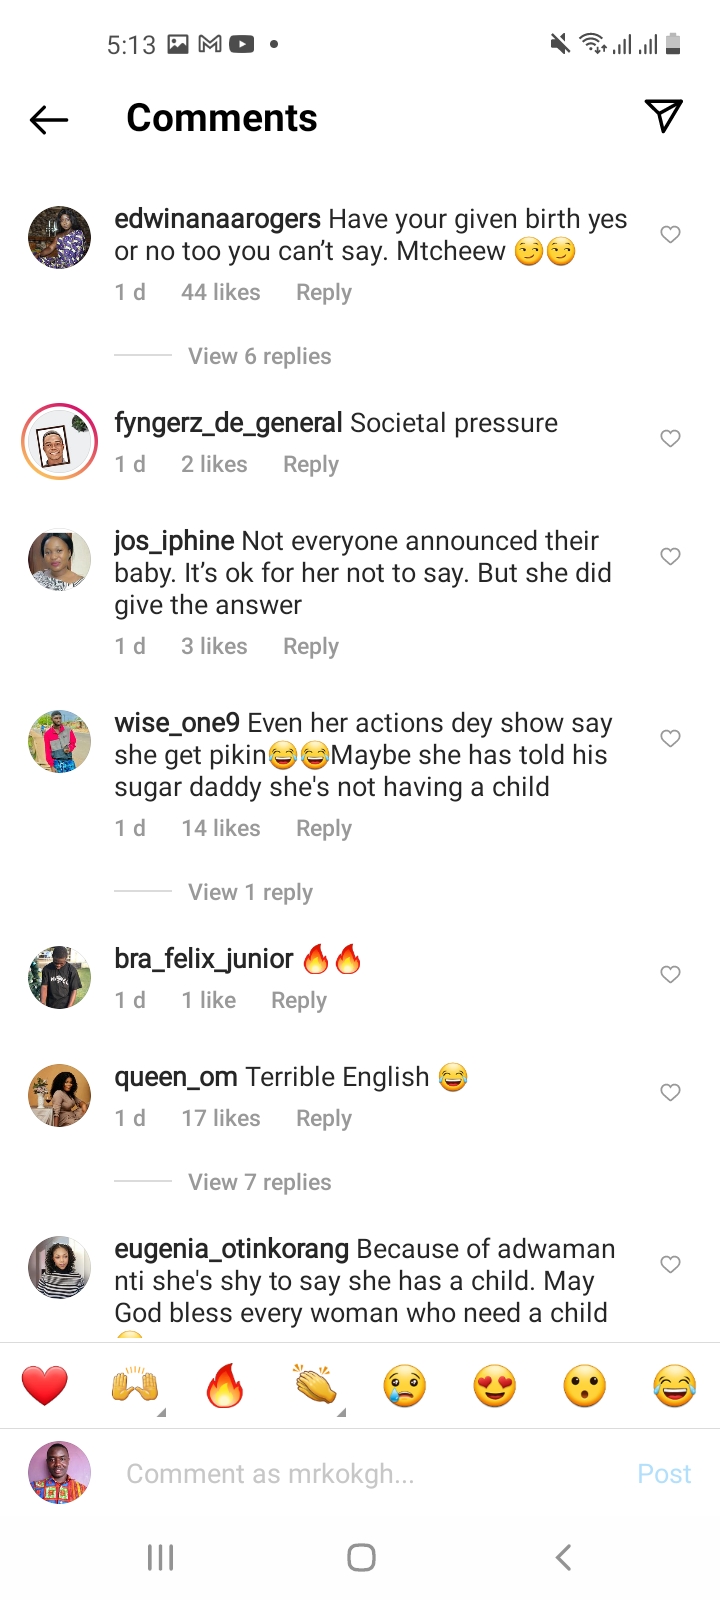
Task: Reply to jos_iphine's comment
Action: [x=311, y=646]
